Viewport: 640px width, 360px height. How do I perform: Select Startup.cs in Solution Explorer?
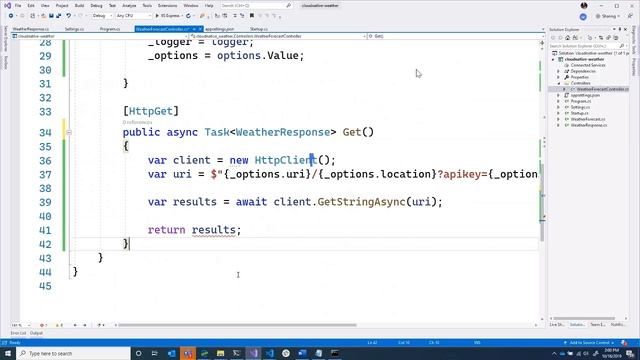pos(580,113)
